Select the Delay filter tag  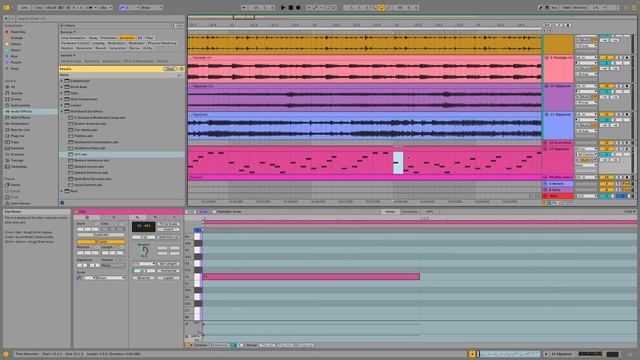click(x=93, y=38)
